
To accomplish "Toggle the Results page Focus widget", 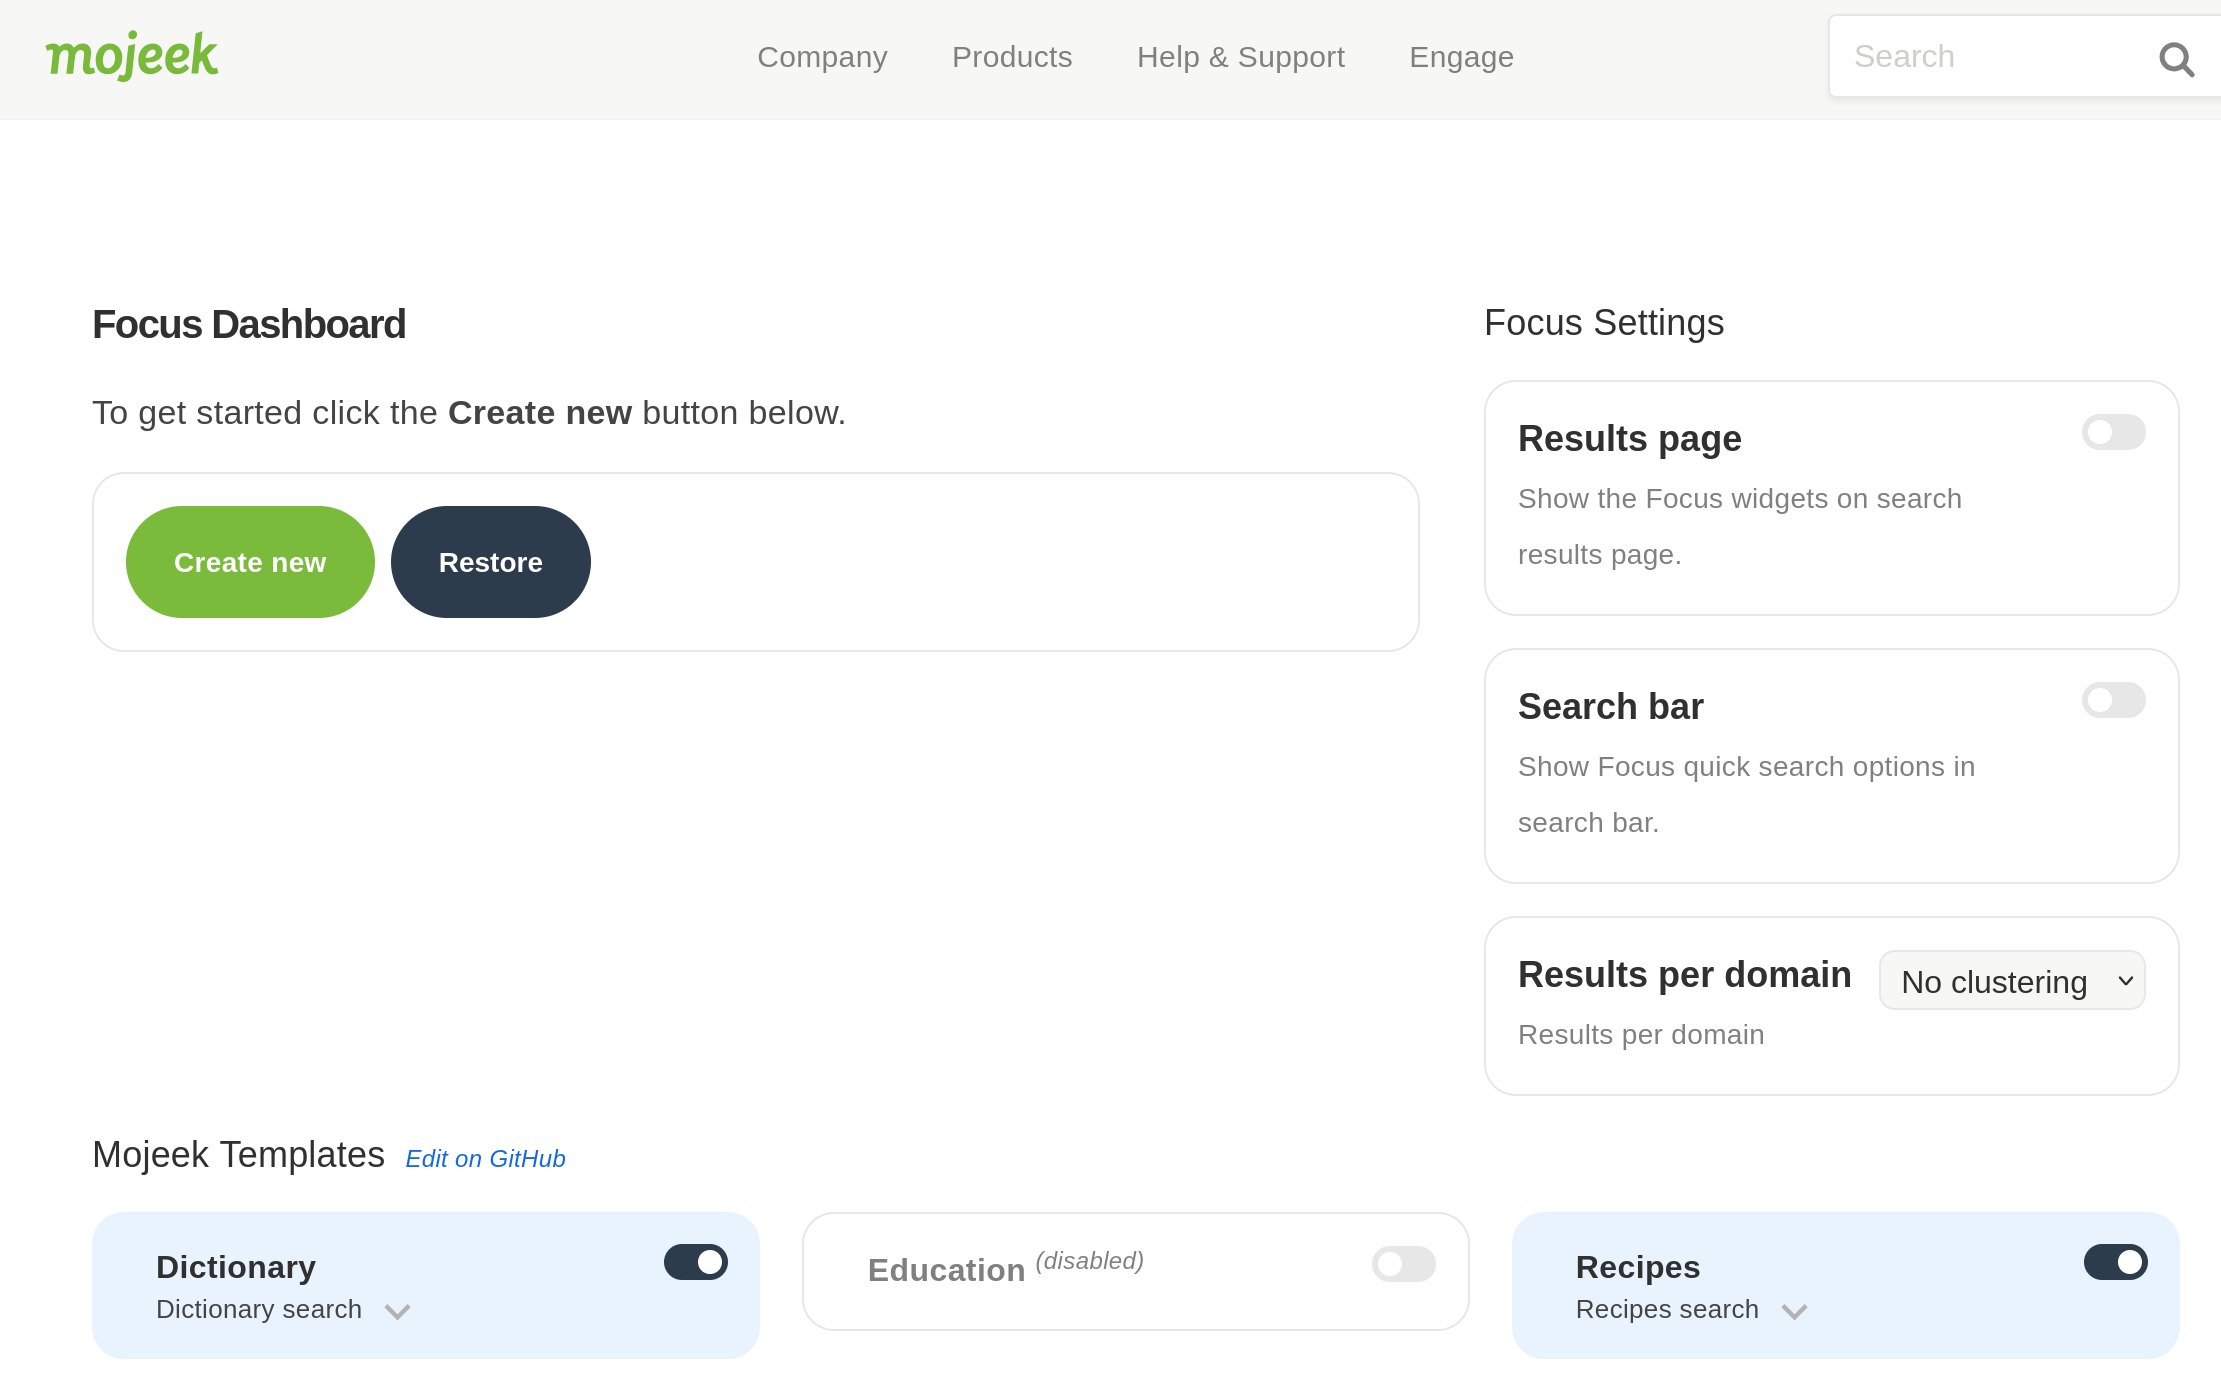I will [2113, 430].
